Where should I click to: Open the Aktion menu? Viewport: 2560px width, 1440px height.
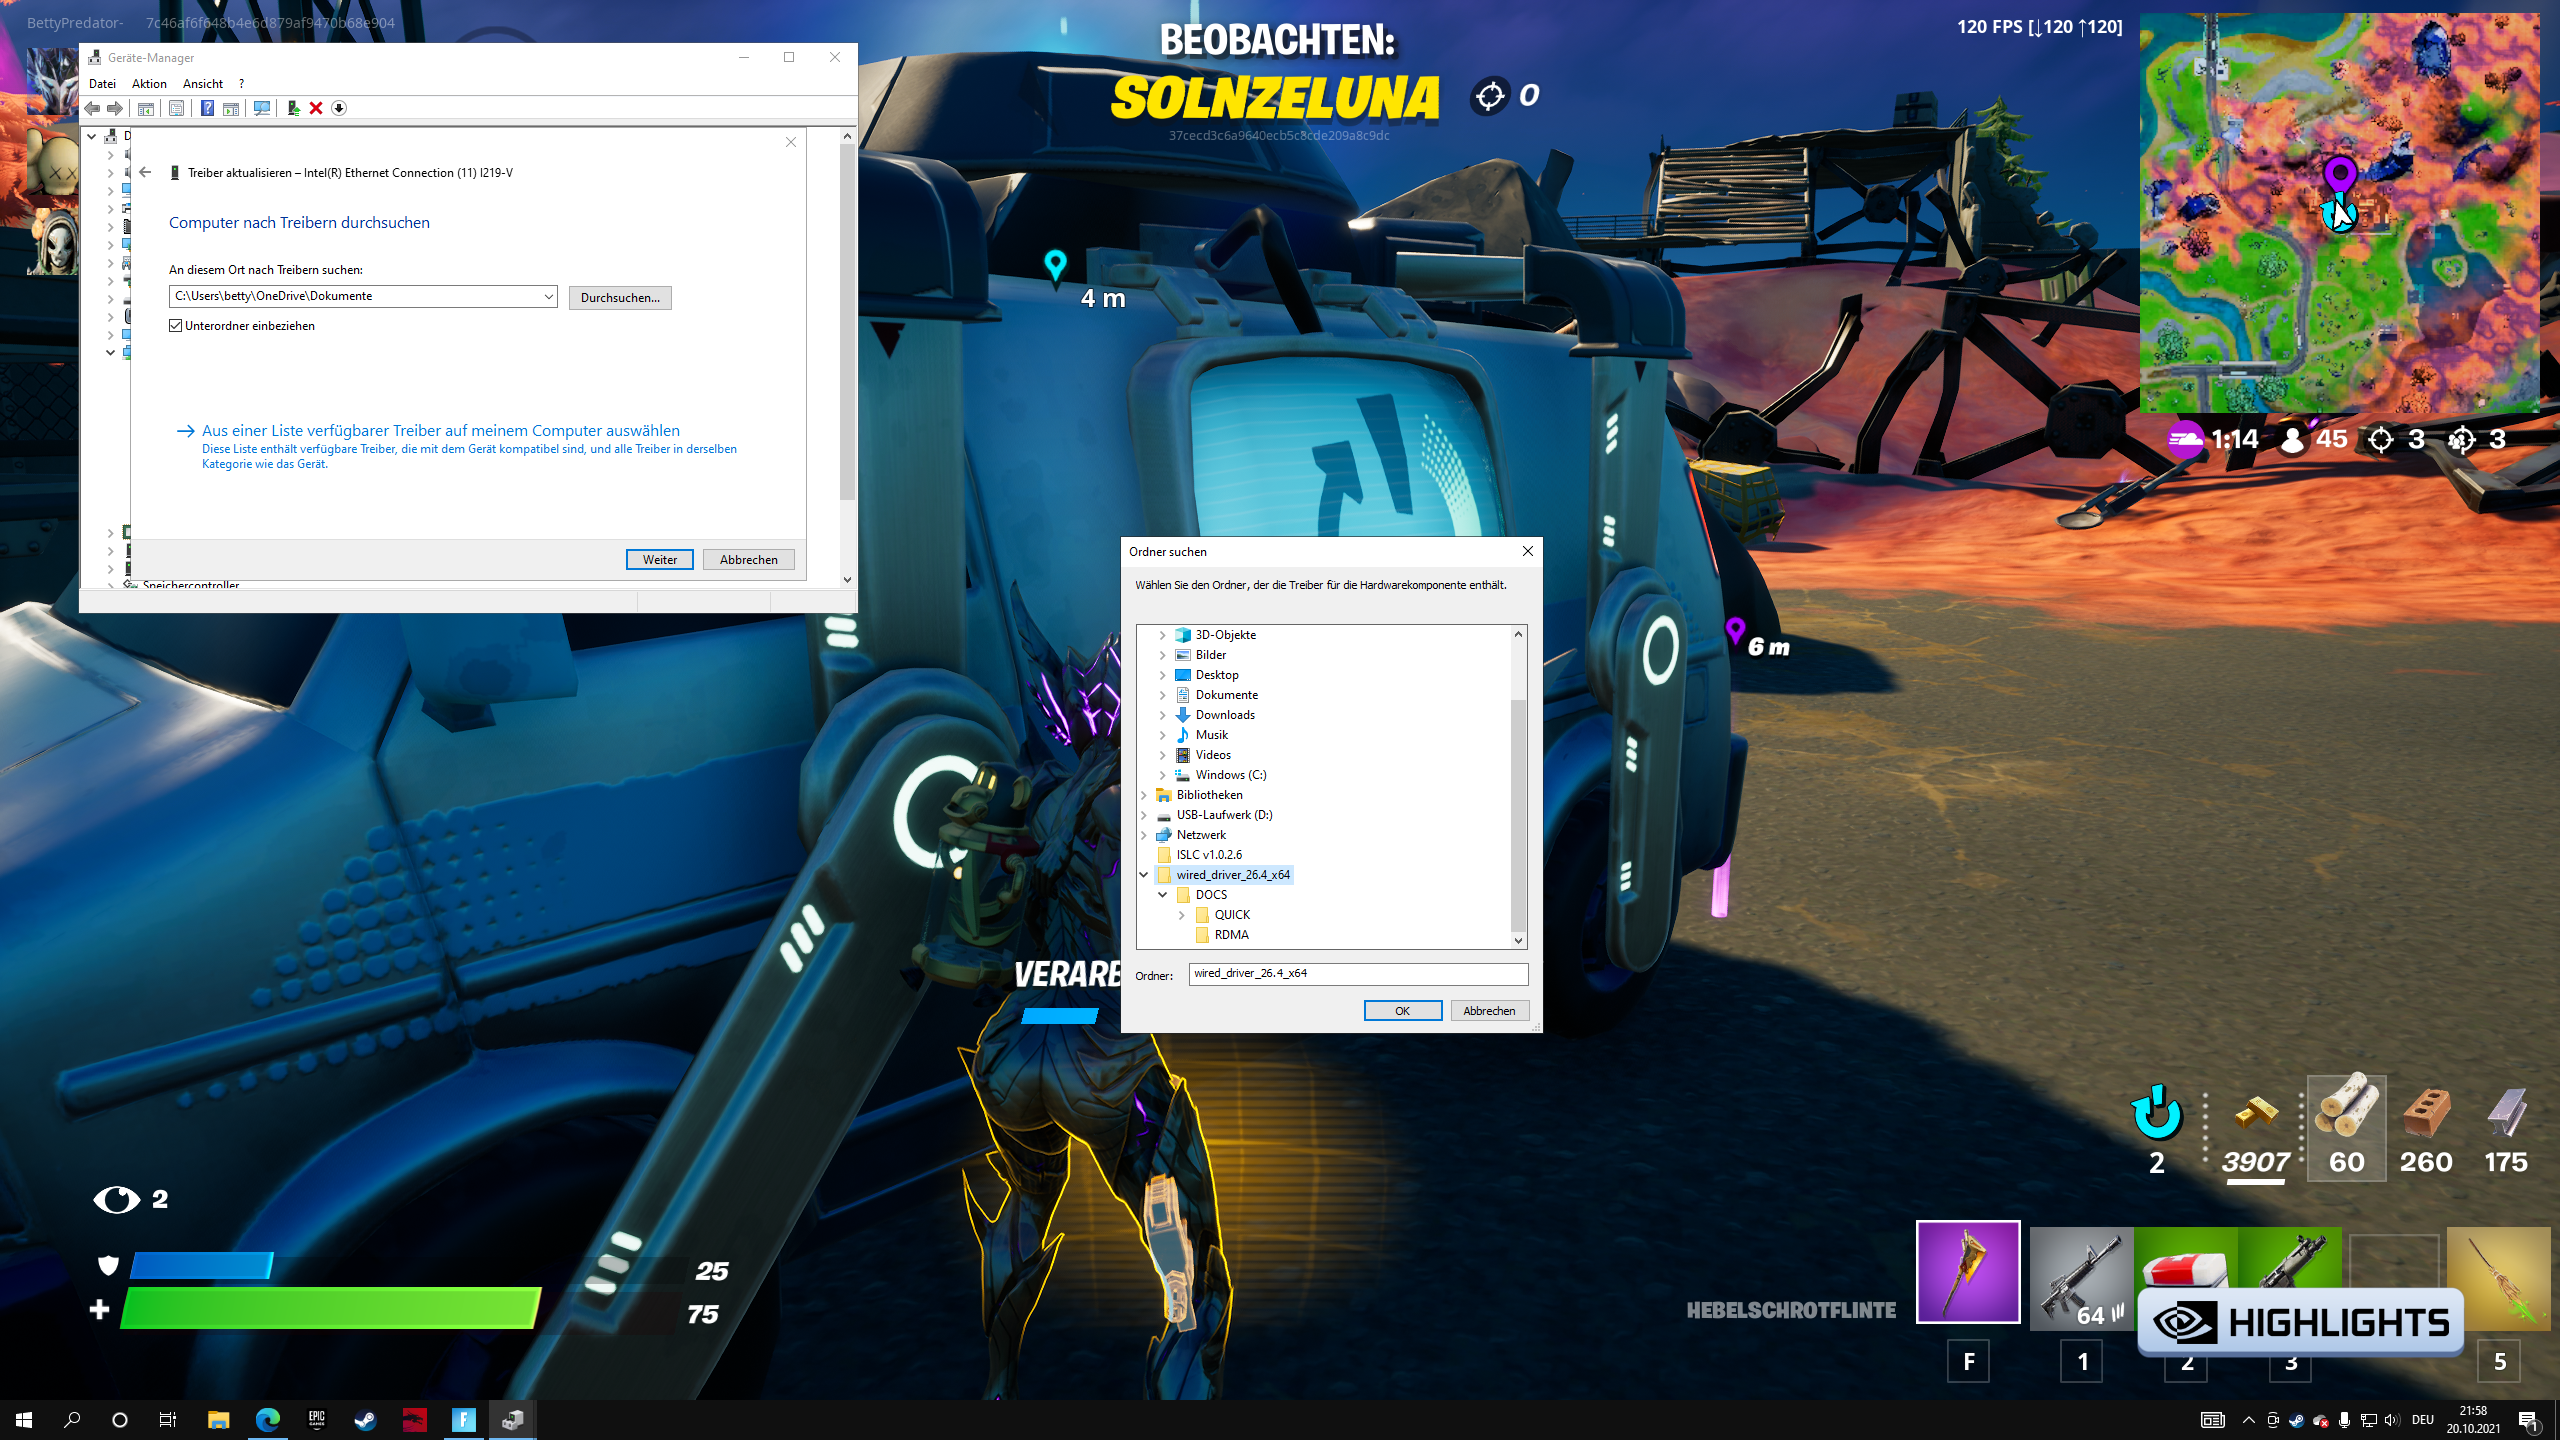[149, 84]
